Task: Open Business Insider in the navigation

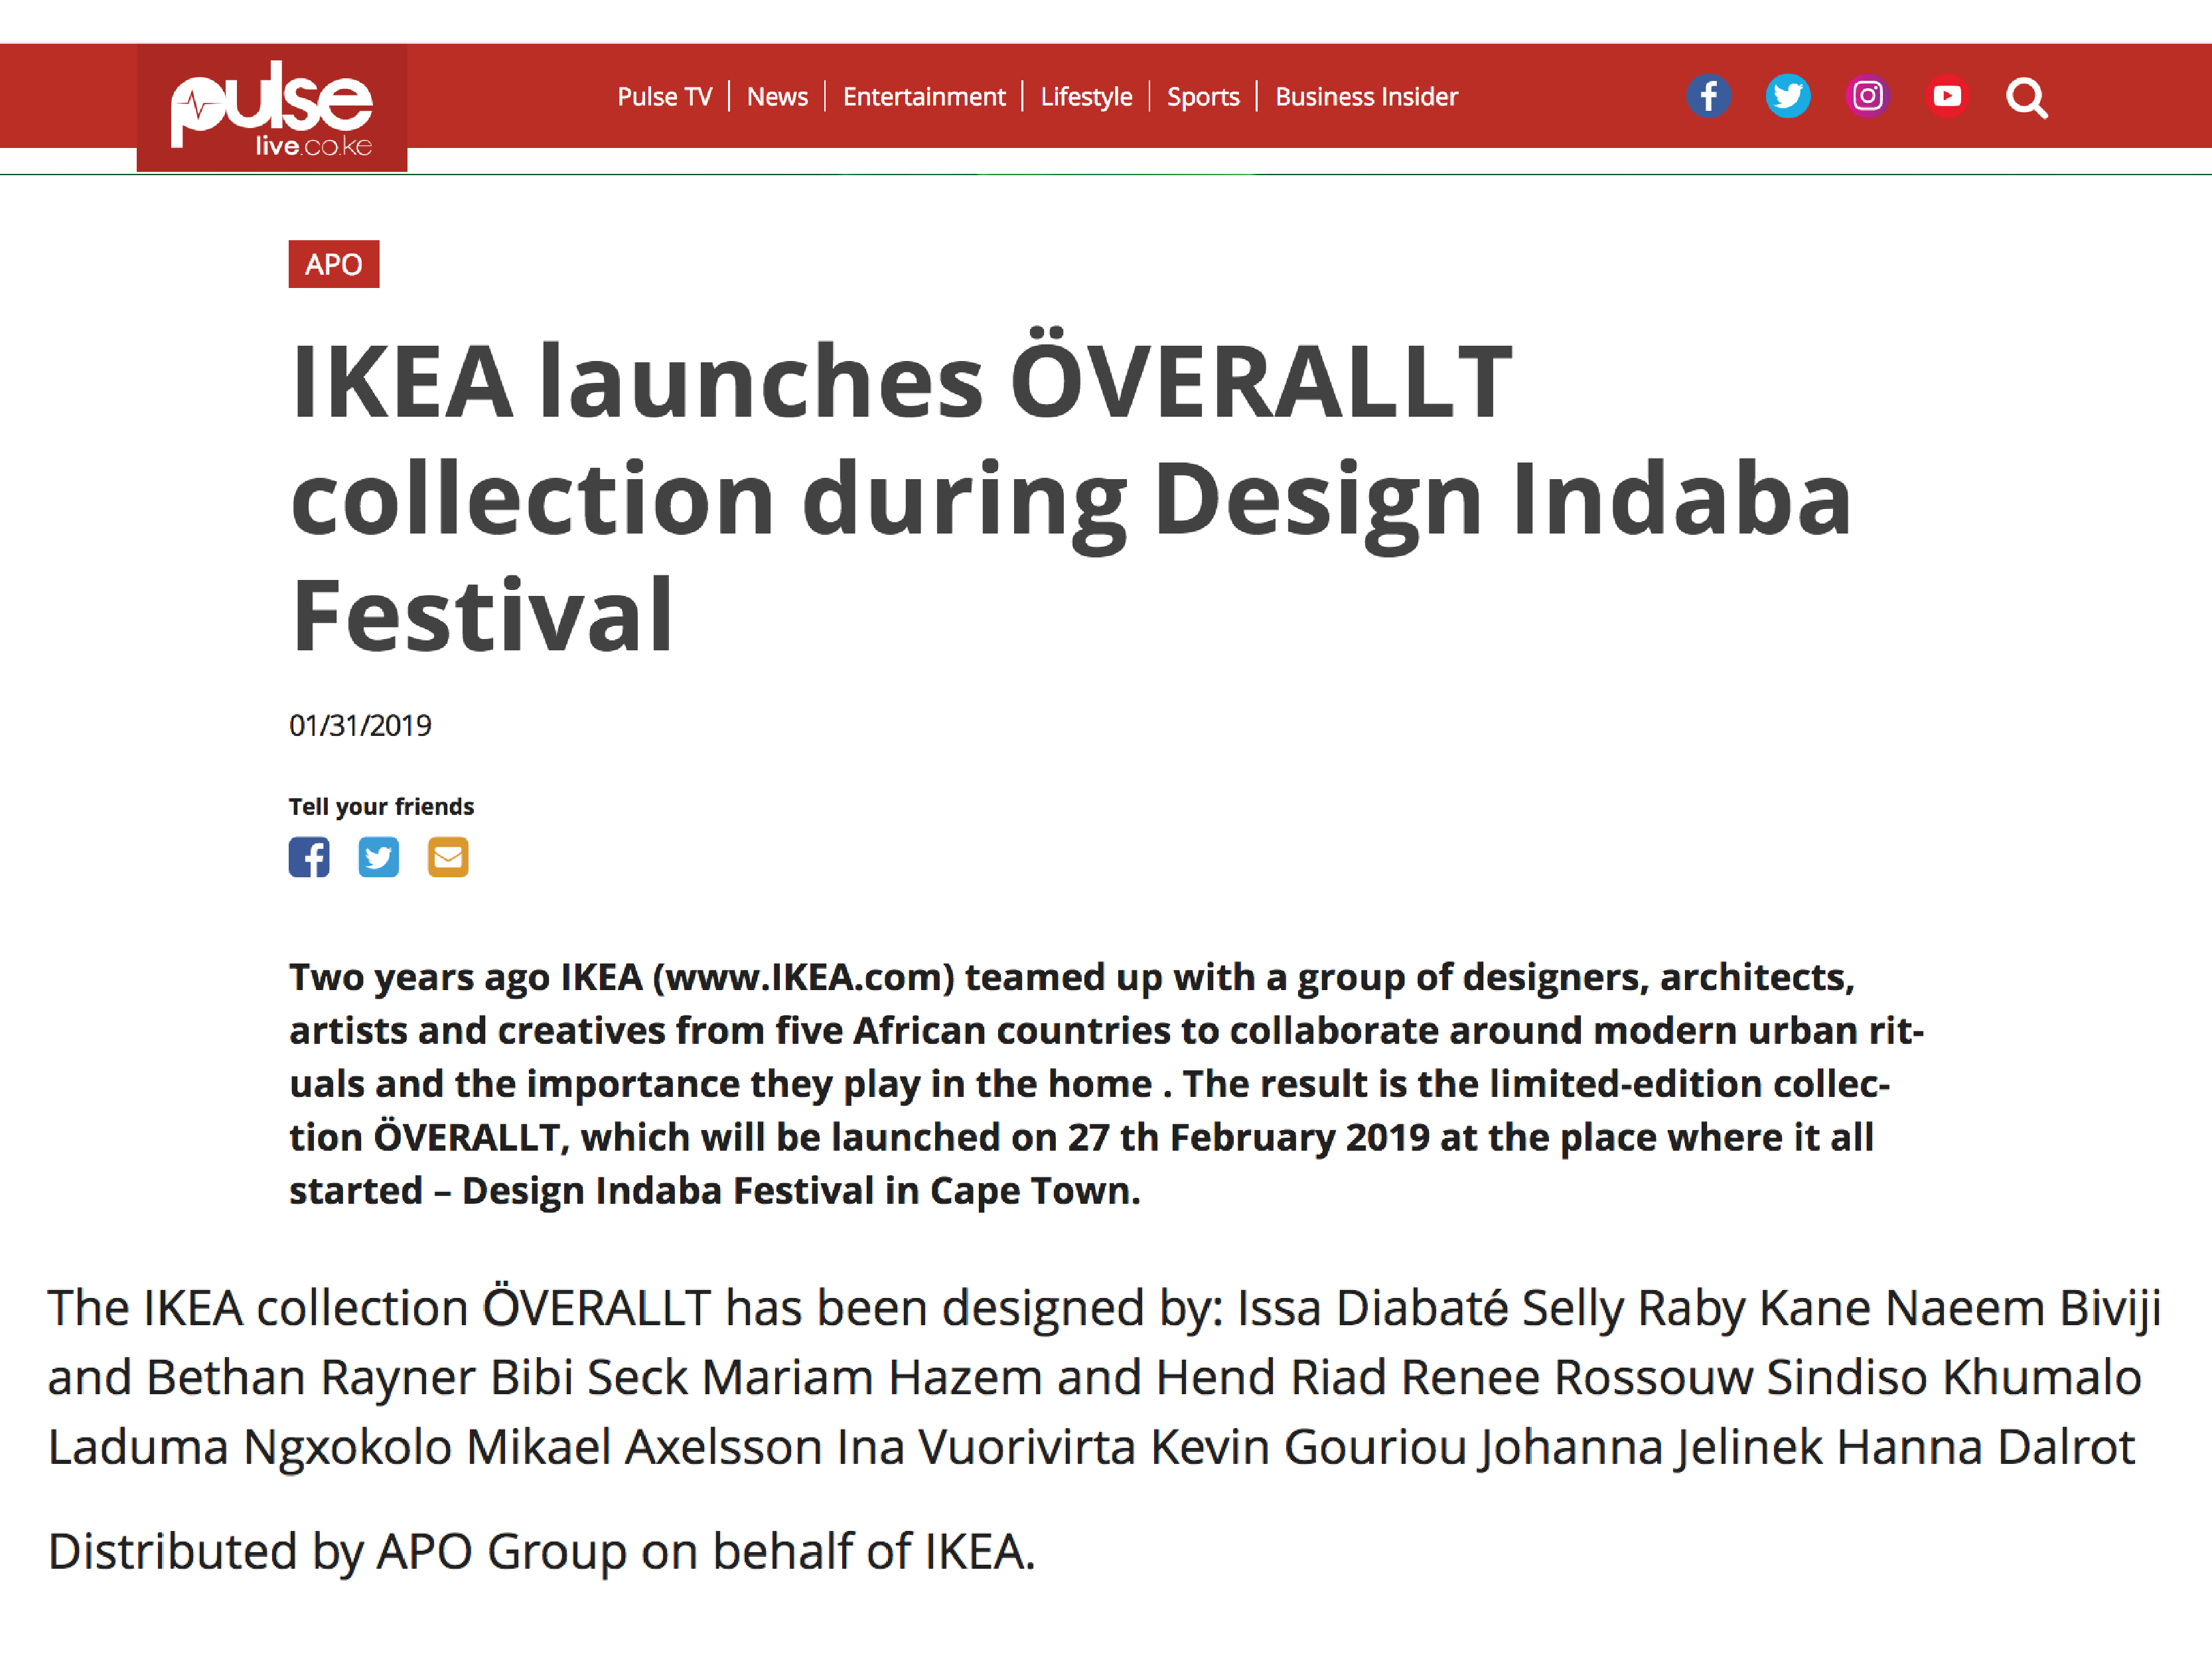Action: (x=1366, y=97)
